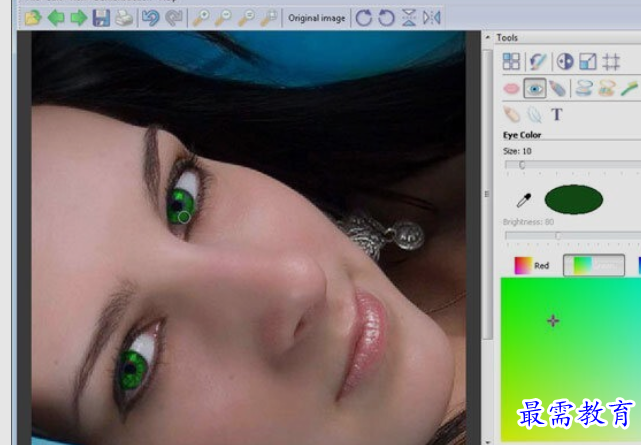Rotate image clockwise

click(x=363, y=18)
